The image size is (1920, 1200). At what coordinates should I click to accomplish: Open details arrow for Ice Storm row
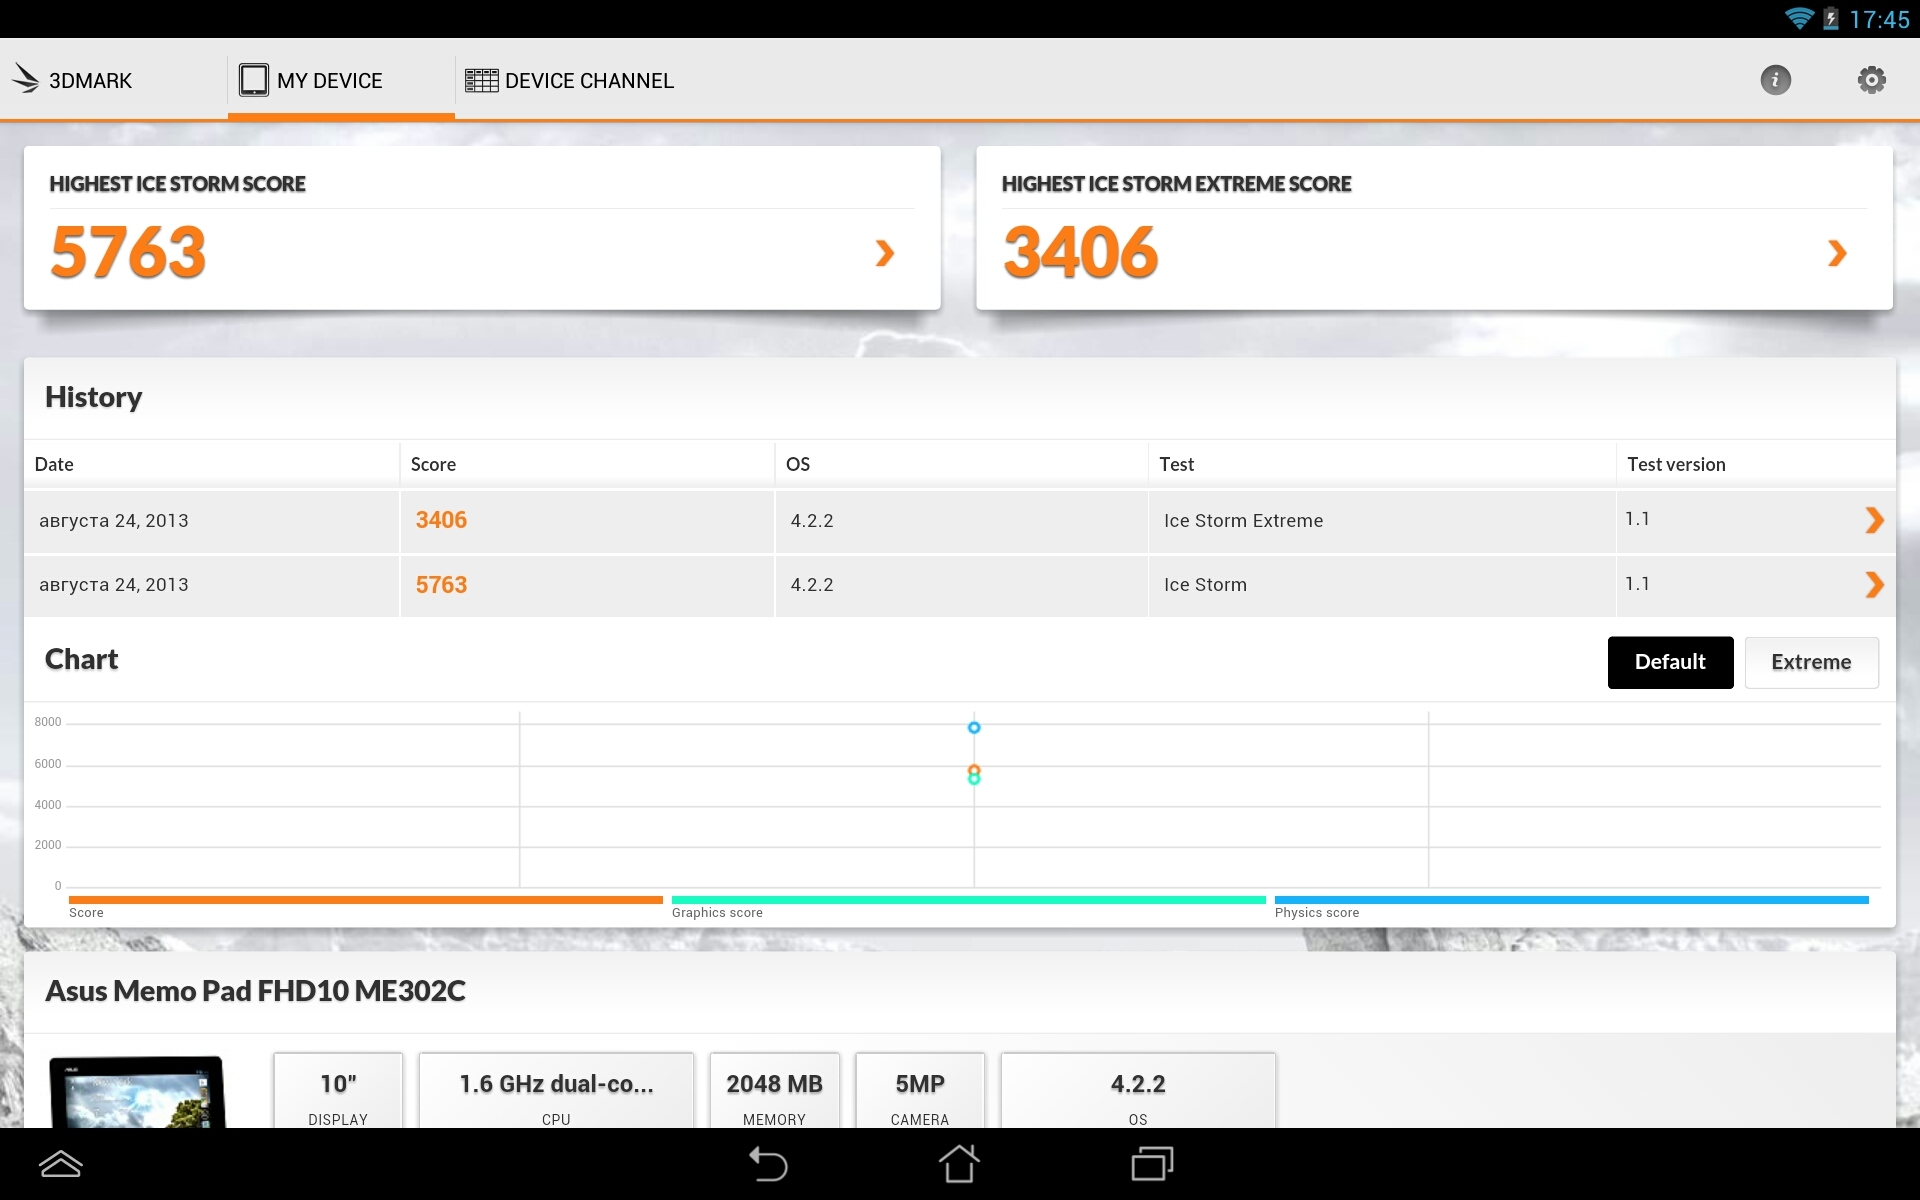tap(1874, 584)
